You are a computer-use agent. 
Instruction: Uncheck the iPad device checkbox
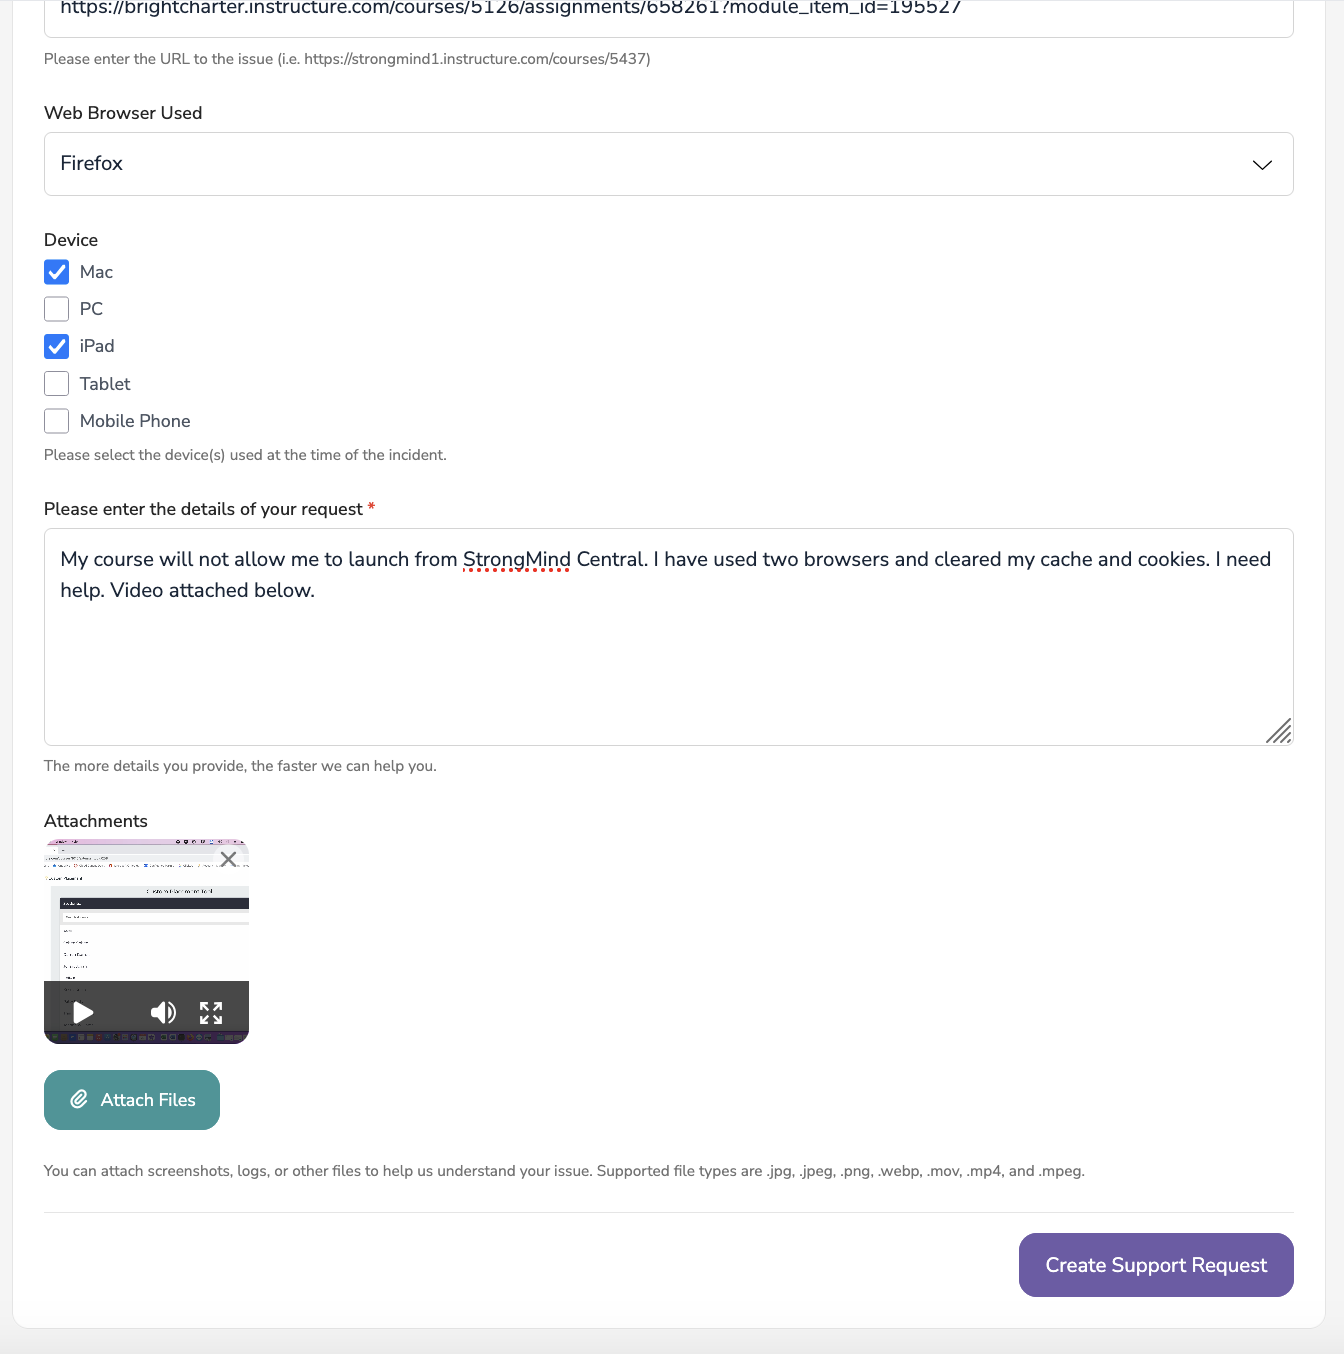56,346
